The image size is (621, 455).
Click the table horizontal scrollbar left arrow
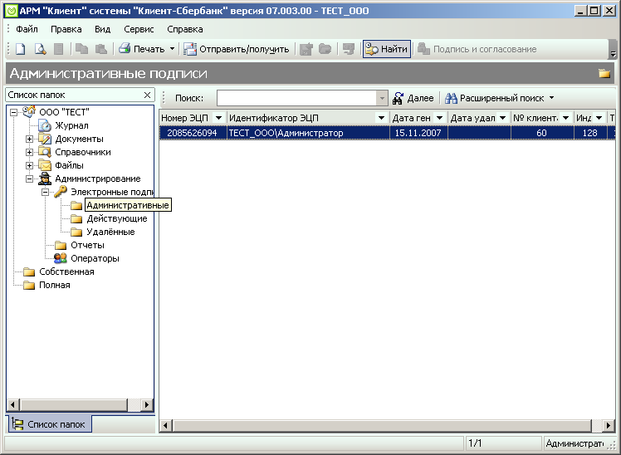point(166,426)
